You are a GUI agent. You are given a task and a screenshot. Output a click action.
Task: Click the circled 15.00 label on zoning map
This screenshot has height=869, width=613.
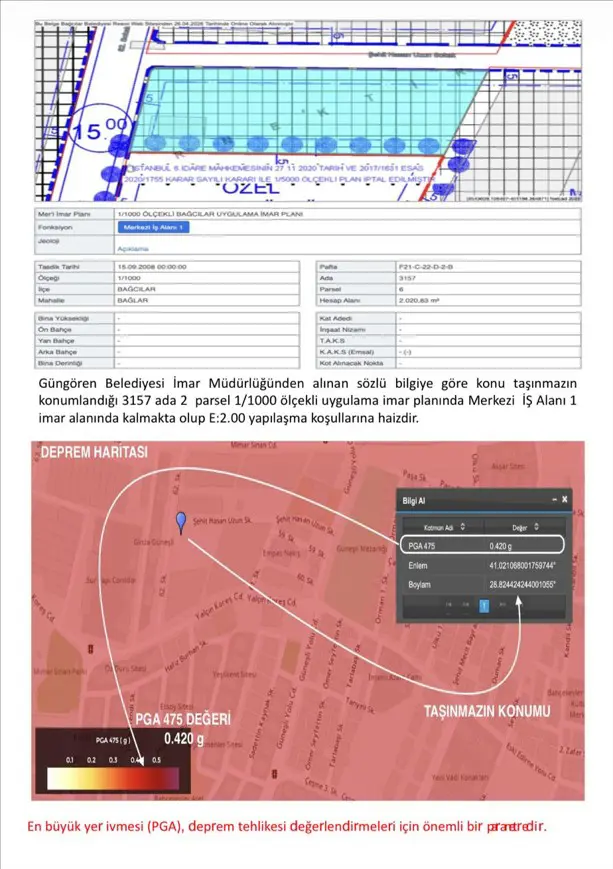point(100,131)
